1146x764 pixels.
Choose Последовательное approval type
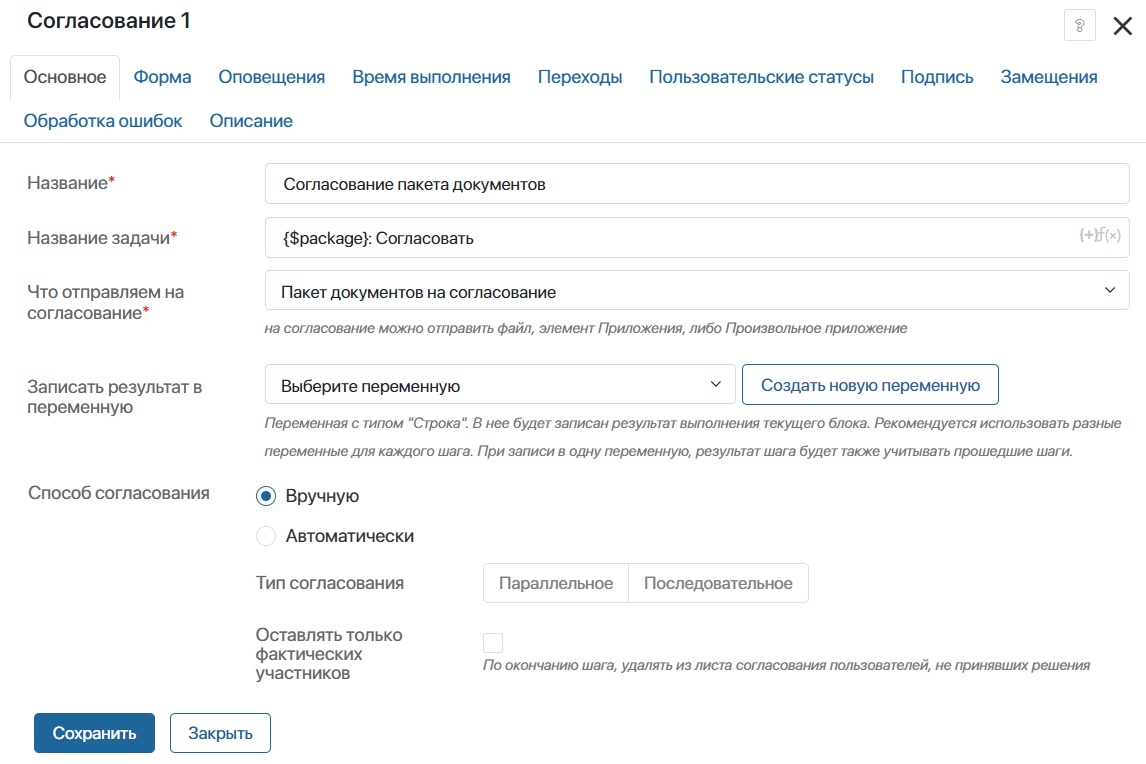[718, 583]
